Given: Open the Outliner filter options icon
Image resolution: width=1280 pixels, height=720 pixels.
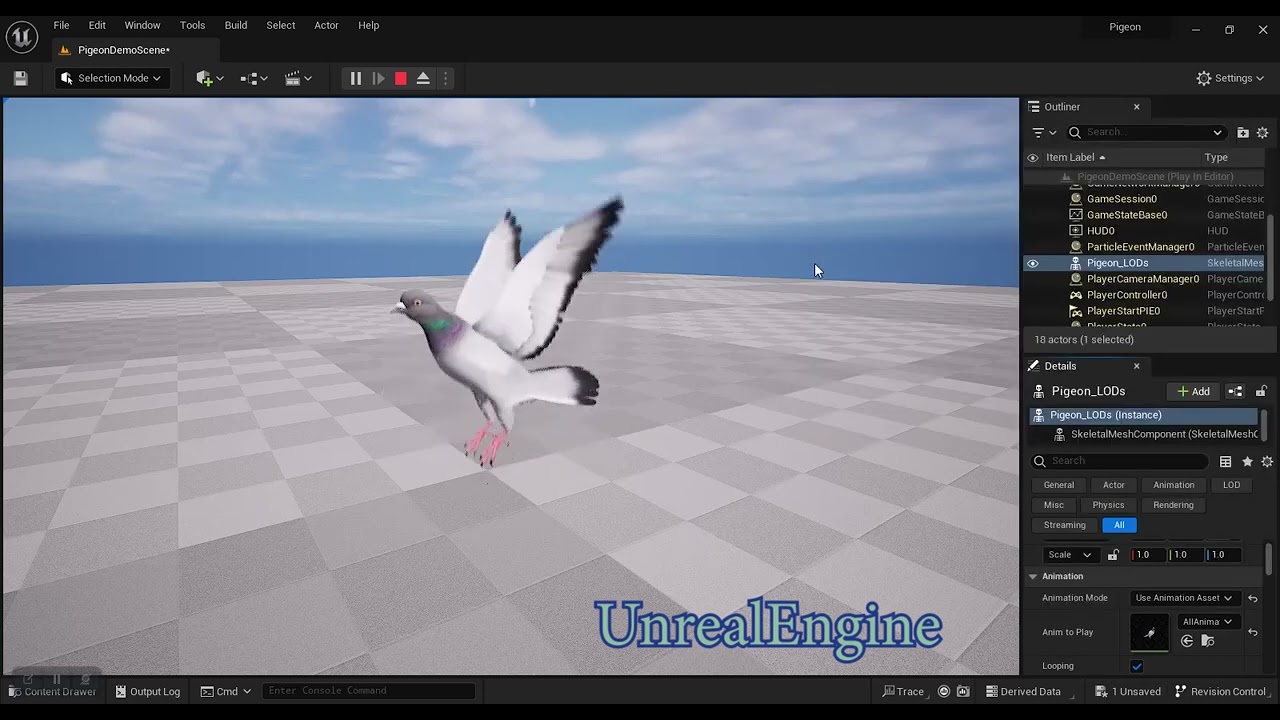Looking at the screenshot, I should (x=1044, y=132).
